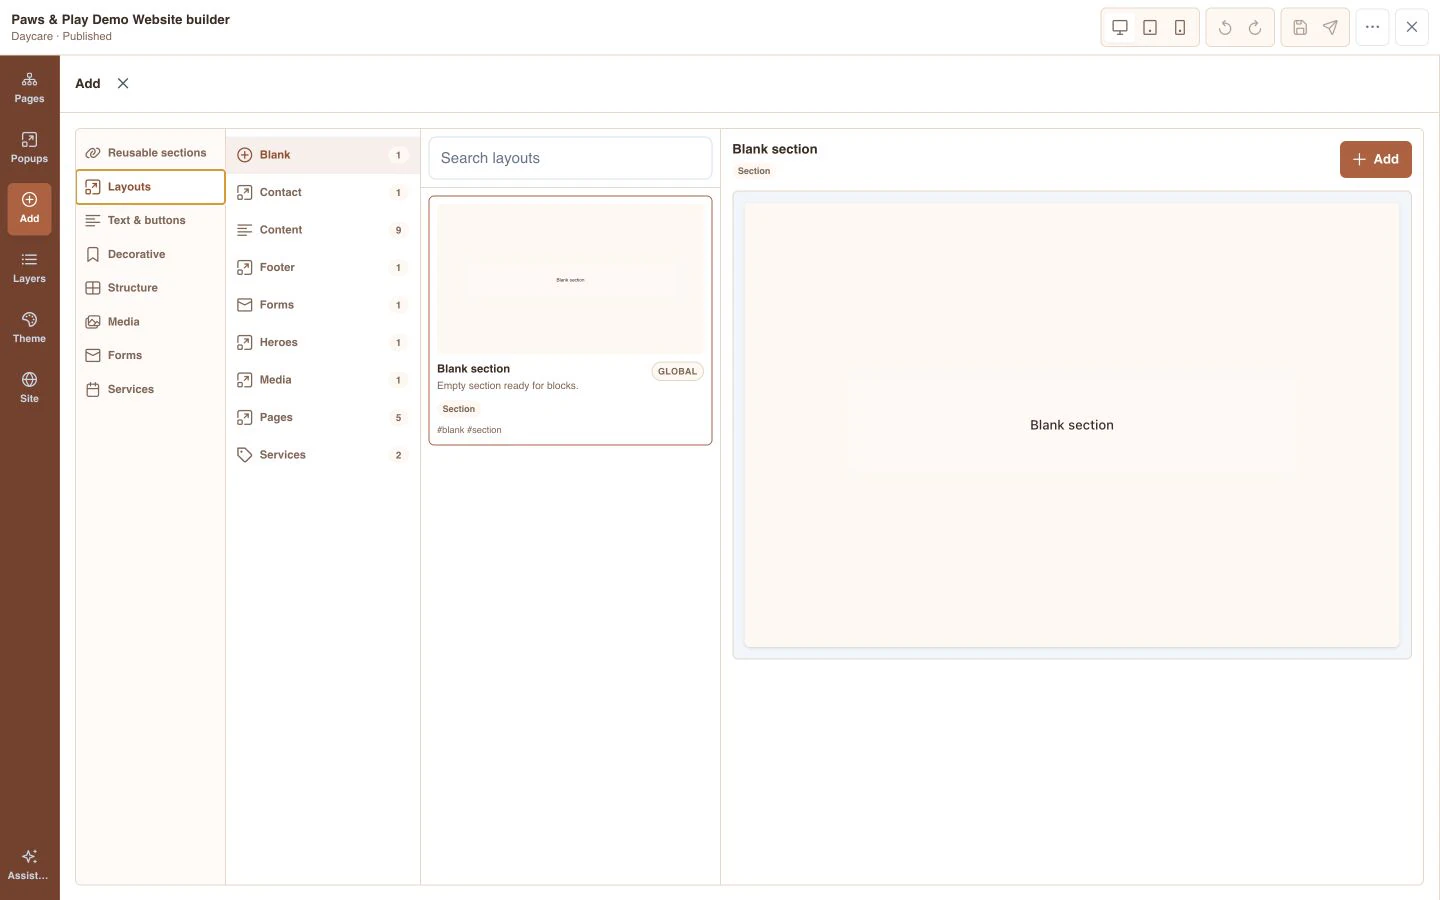The image size is (1440, 900).
Task: Redo the last change
Action: click(1255, 28)
